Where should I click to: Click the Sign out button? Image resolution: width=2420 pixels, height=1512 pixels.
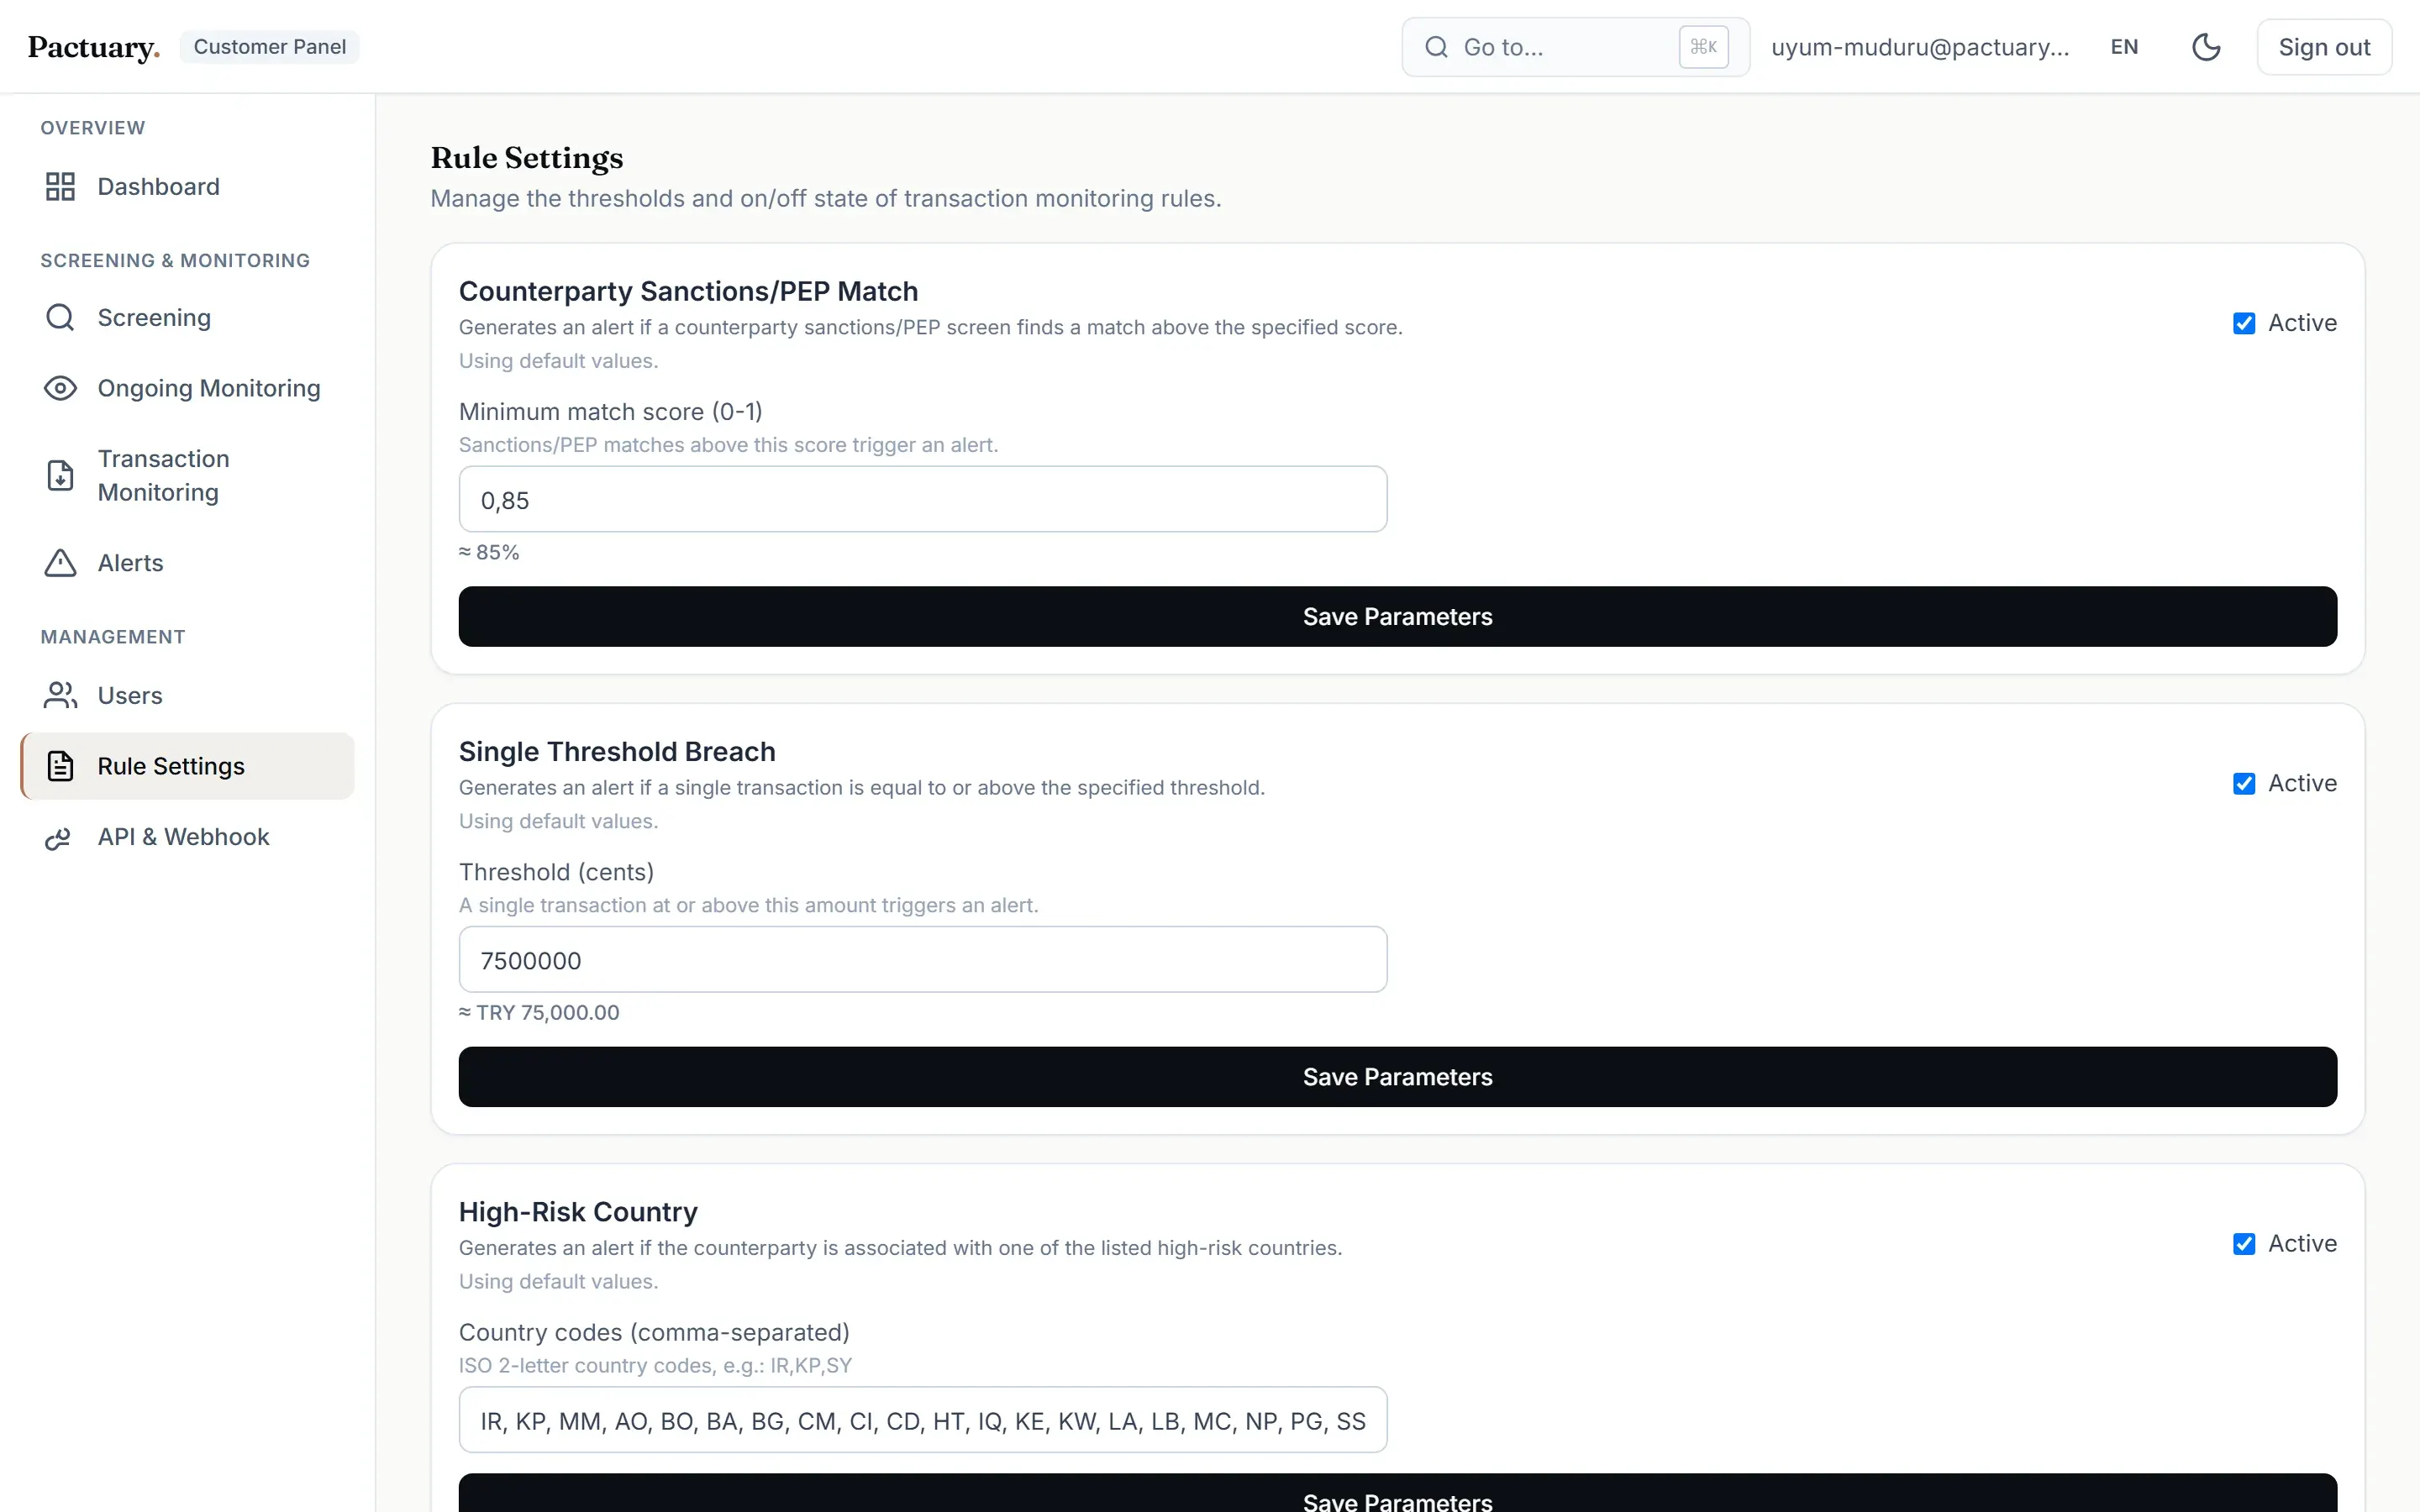tap(2324, 47)
